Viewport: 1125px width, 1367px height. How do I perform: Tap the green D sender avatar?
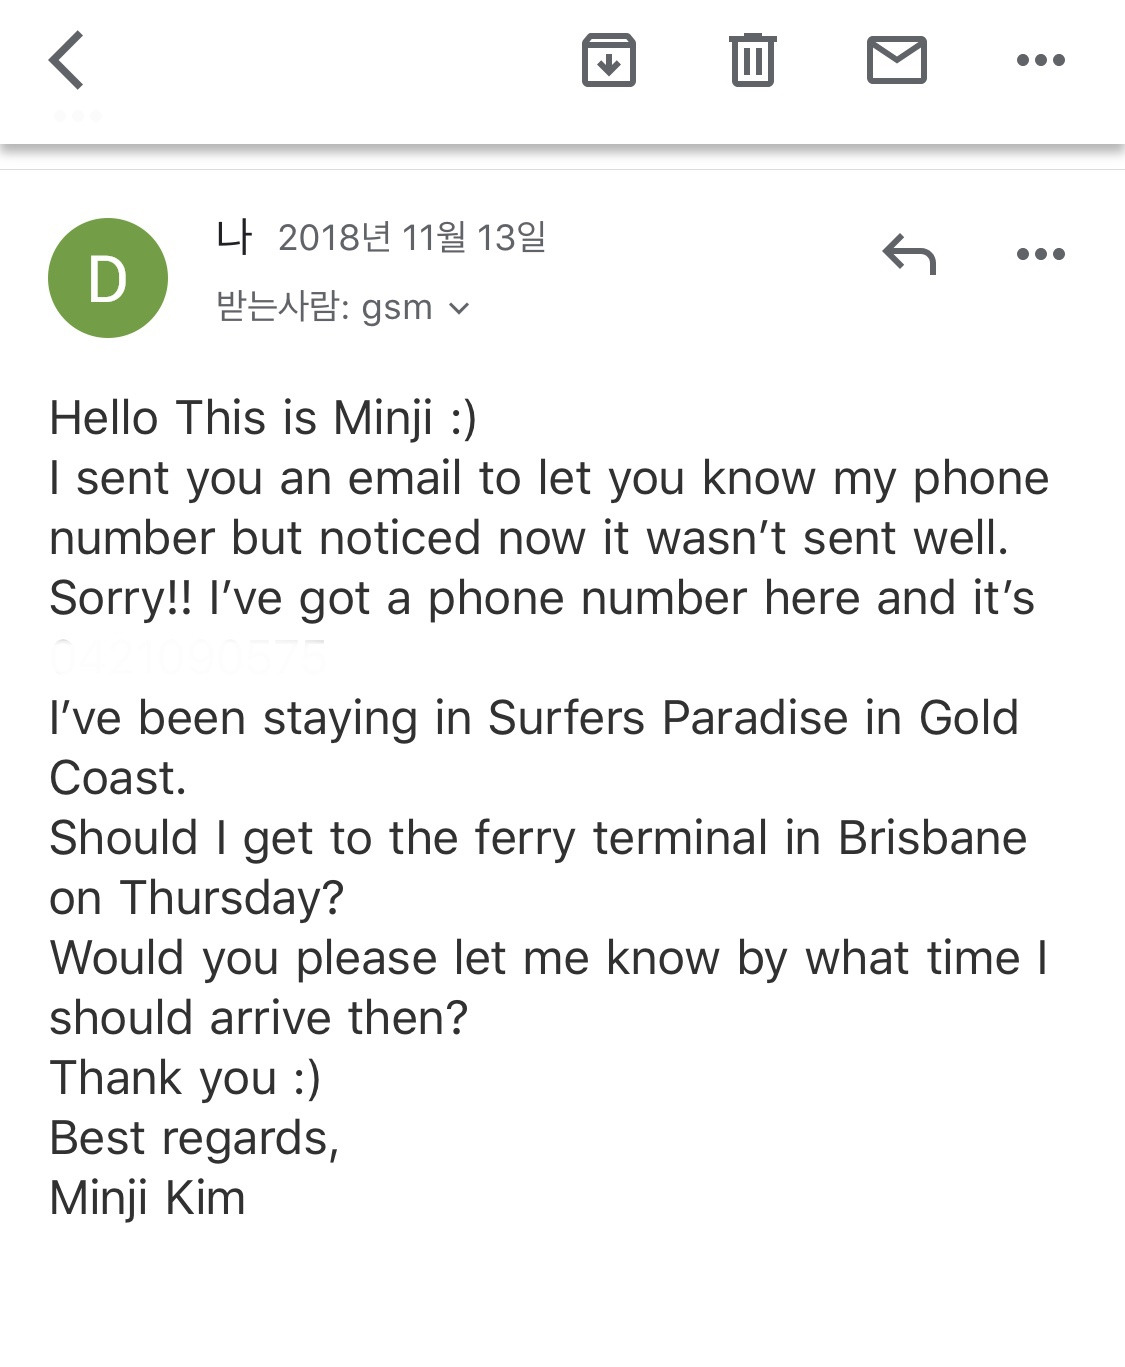point(108,278)
